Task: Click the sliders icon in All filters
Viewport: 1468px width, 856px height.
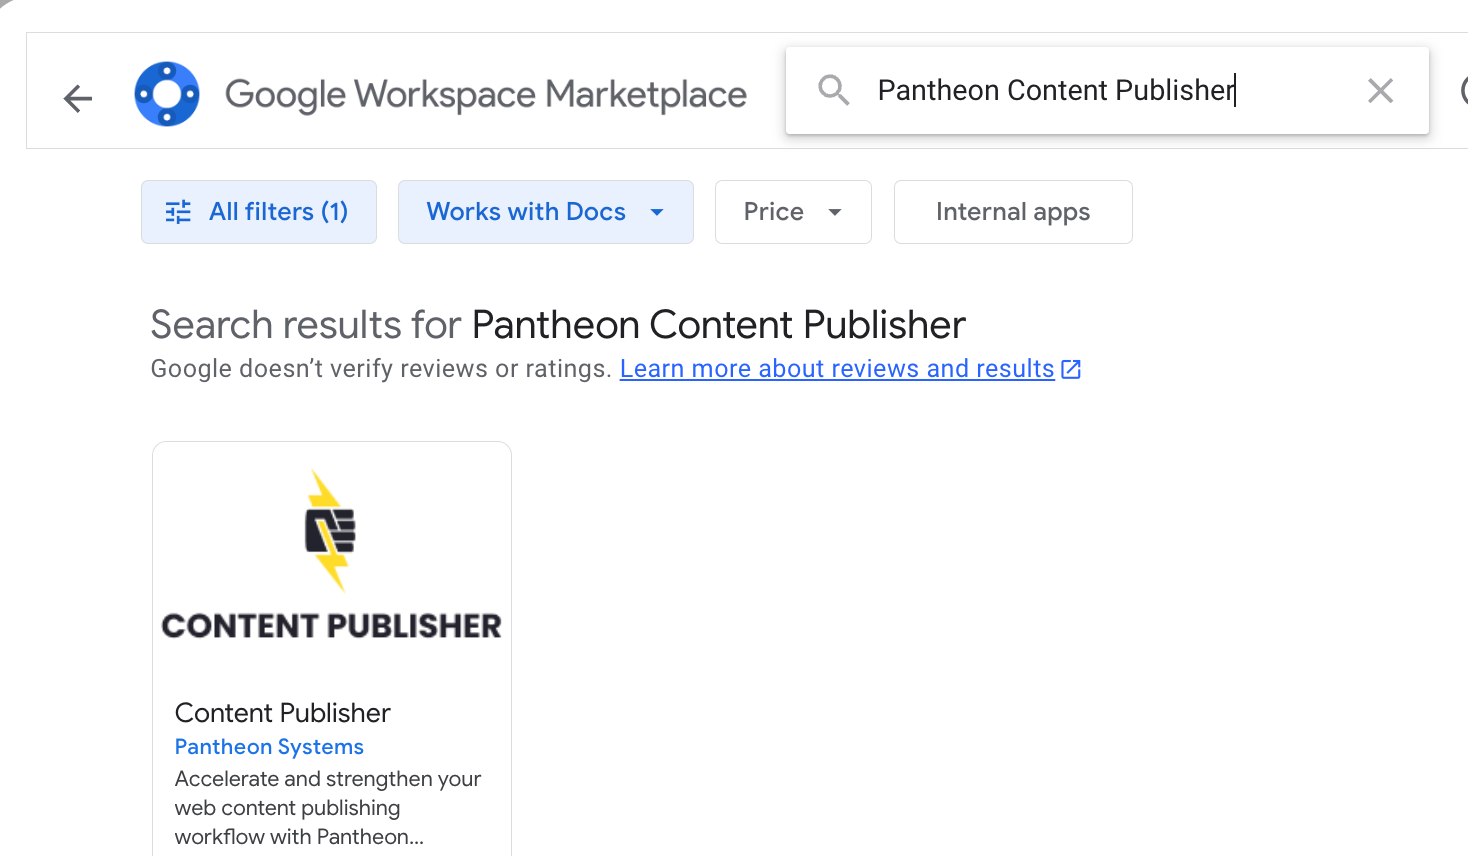Action: tap(178, 212)
